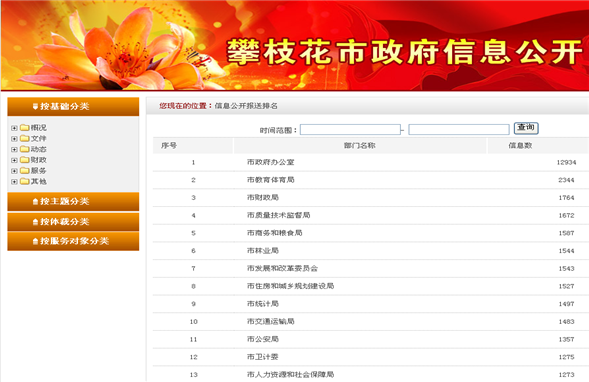
Task: Open the 概况 category label
Action: click(39, 128)
